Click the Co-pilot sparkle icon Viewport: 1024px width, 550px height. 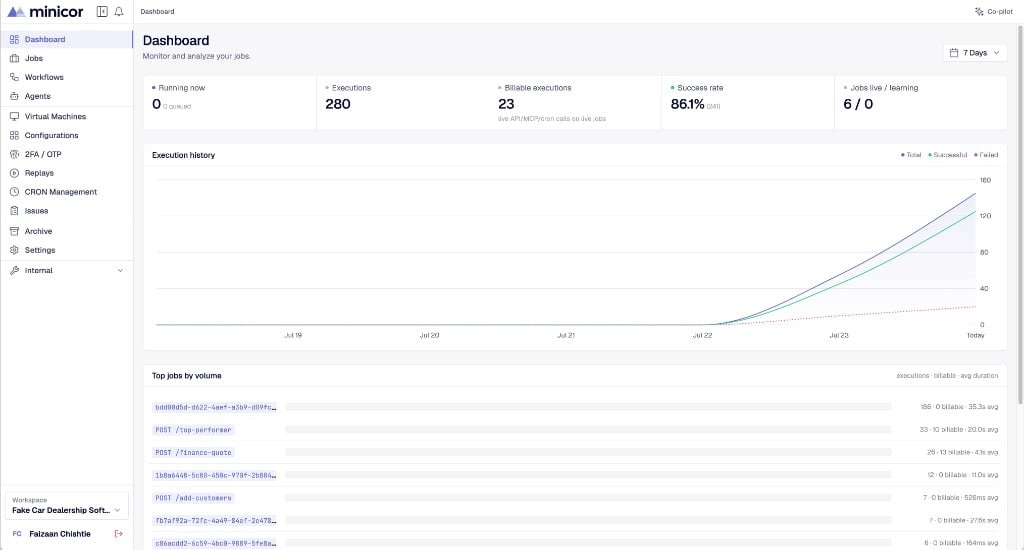(979, 12)
